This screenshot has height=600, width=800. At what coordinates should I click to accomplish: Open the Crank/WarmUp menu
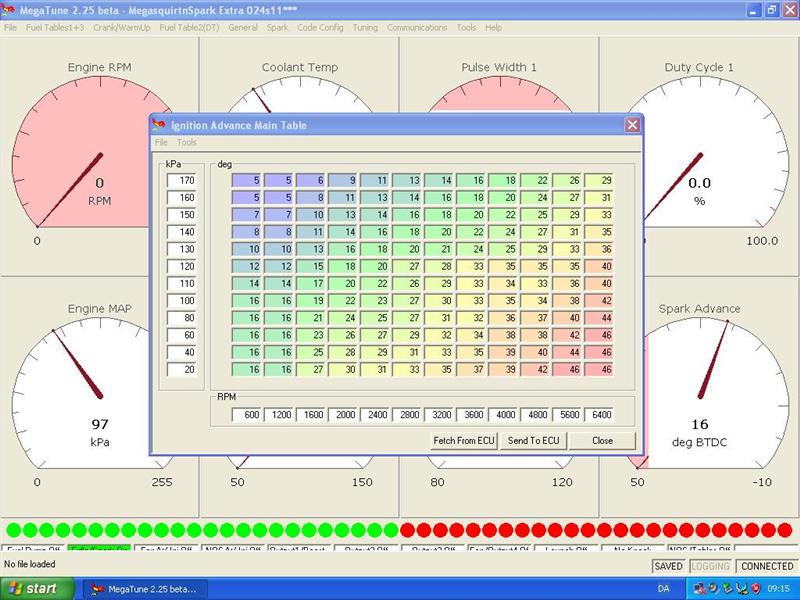(122, 28)
